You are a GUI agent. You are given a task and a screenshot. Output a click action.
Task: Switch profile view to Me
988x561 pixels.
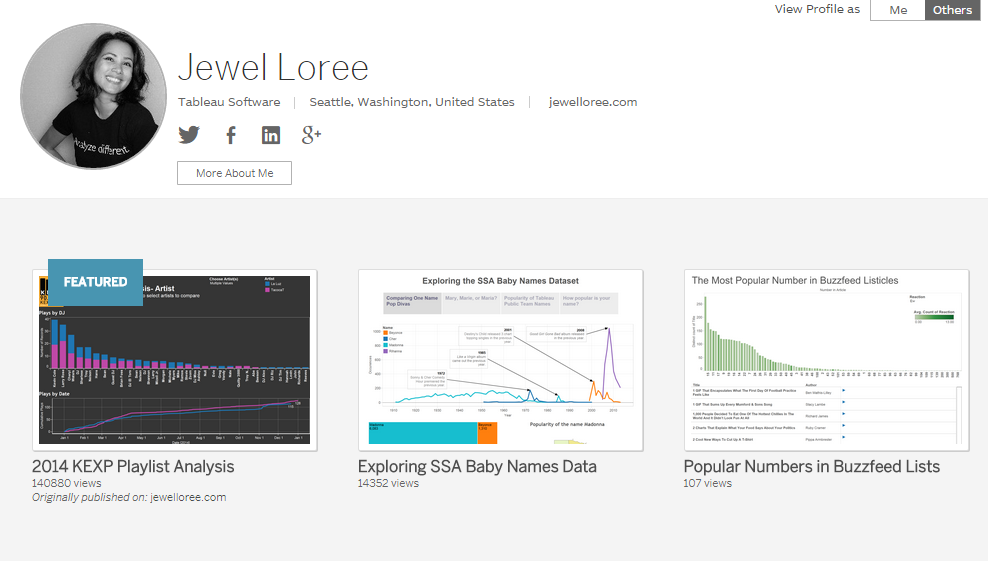pyautogui.click(x=898, y=10)
